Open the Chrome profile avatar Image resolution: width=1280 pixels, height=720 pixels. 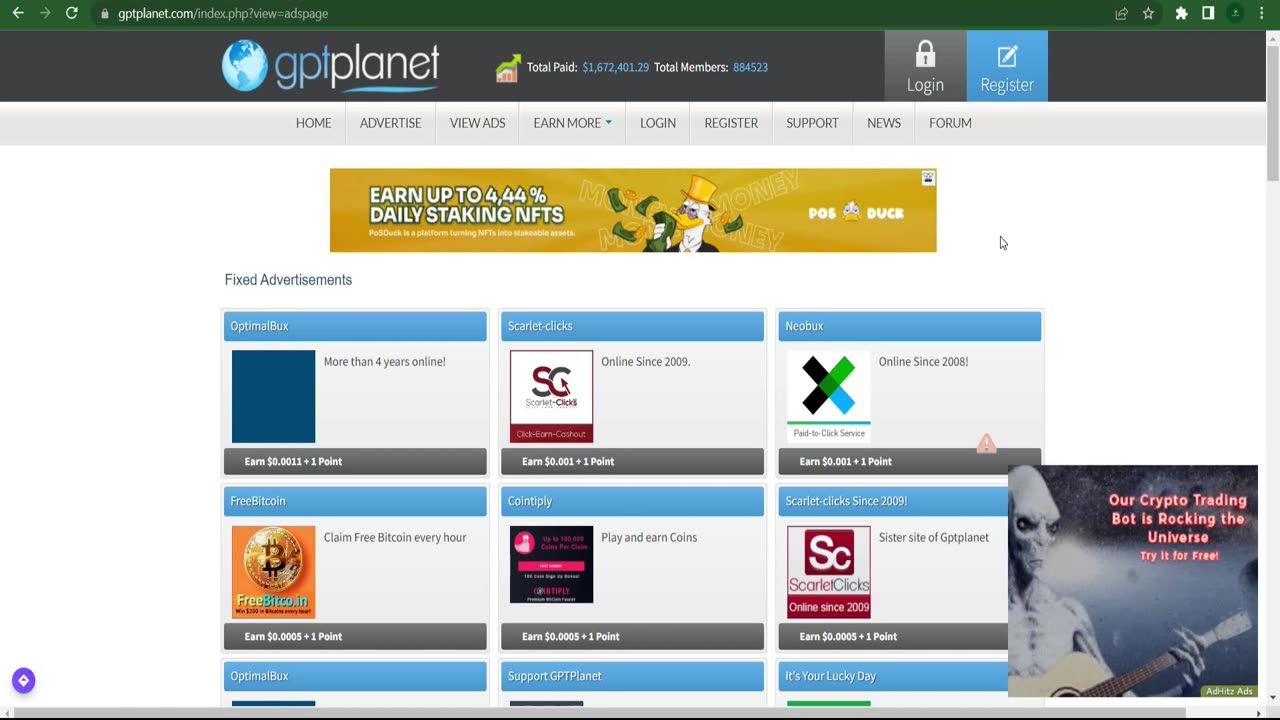click(x=1236, y=13)
